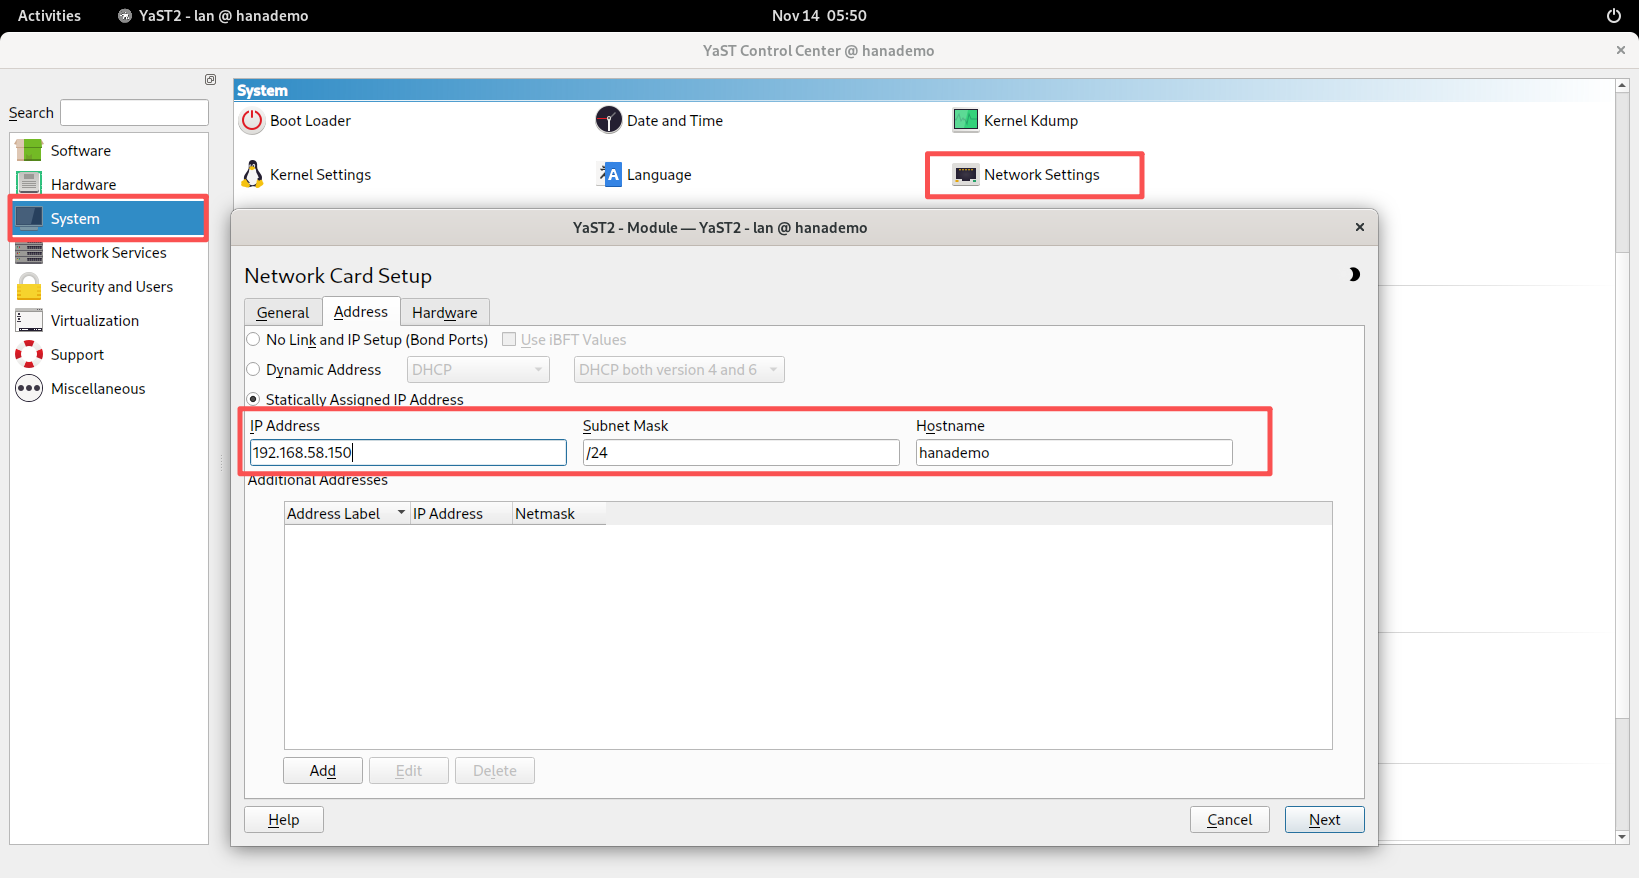1639x878 pixels.
Task: Open Boot Loader module icon
Action: pyautogui.click(x=253, y=121)
